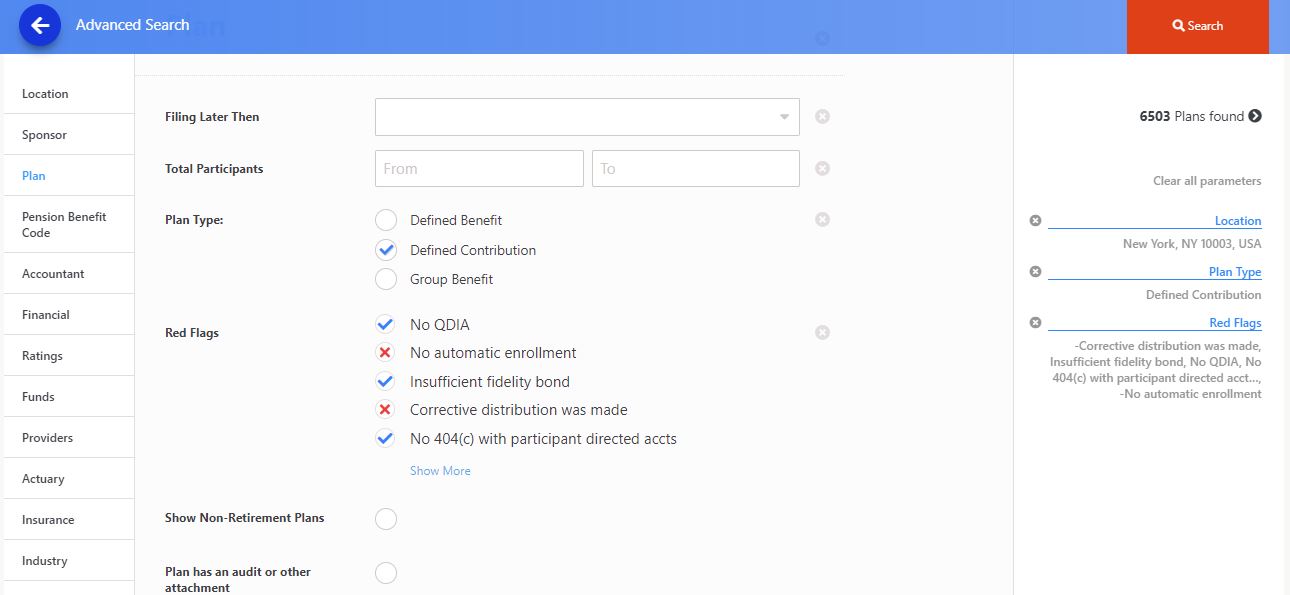1290x595 pixels.
Task: Expand Show More red flags
Action: [x=440, y=471]
